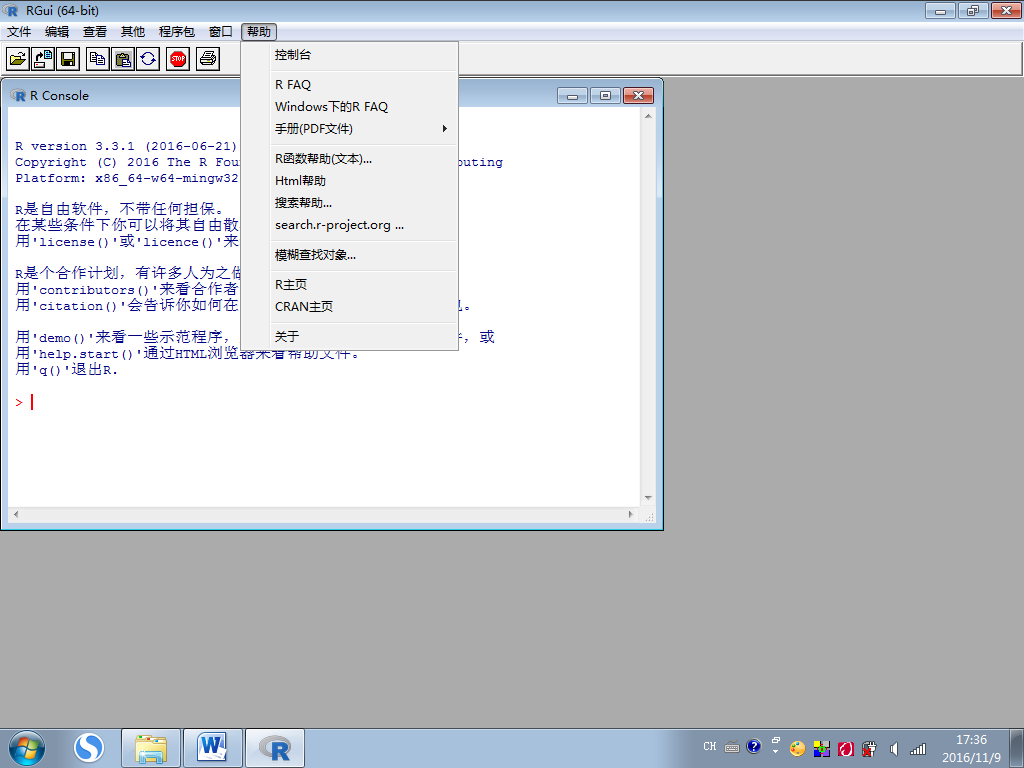Click the help question-mark tray icon
This screenshot has height=768, width=1024.
[x=754, y=746]
